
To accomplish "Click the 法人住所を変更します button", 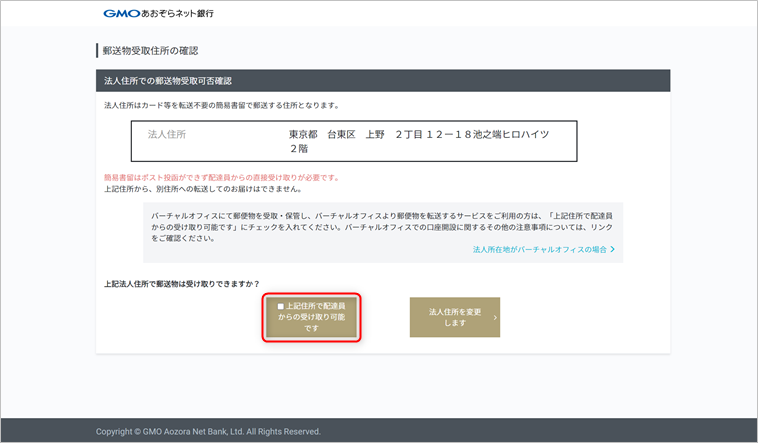I will click(x=454, y=317).
